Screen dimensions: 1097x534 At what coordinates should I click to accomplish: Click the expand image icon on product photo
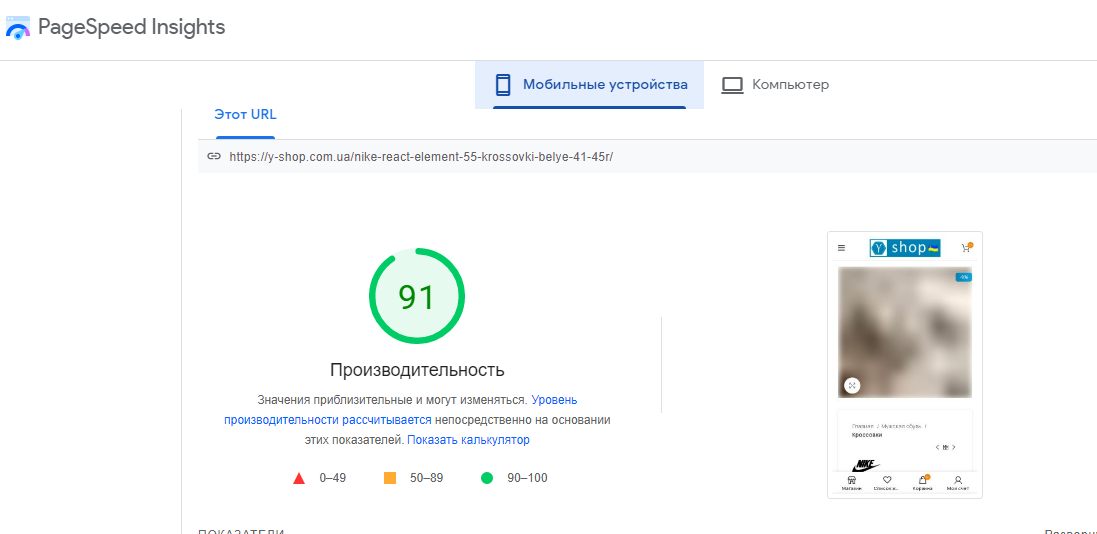[851, 386]
